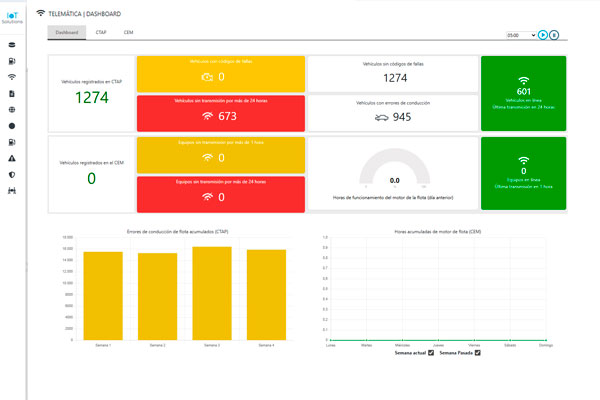The height and width of the screenshot is (400, 600).
Task: Uncheck the Semana actual checkbox
Action: [431, 353]
